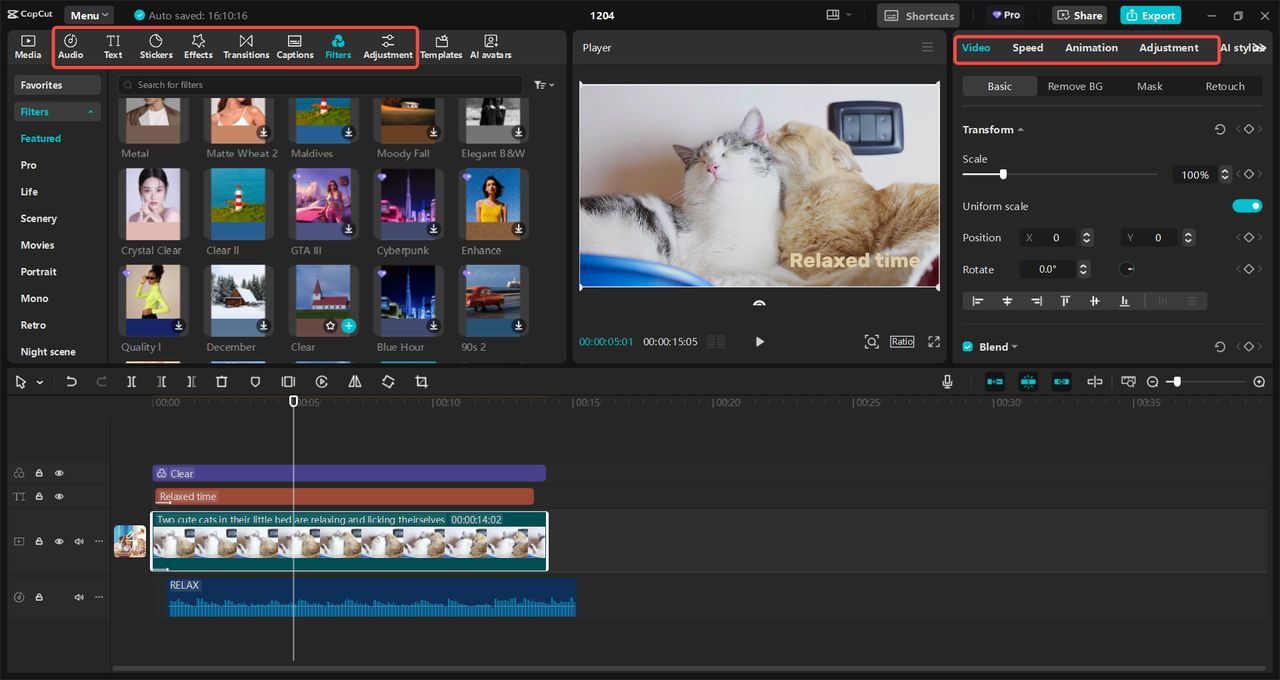Select the Remove BG sub-tab
The height and width of the screenshot is (680, 1280).
tap(1075, 86)
